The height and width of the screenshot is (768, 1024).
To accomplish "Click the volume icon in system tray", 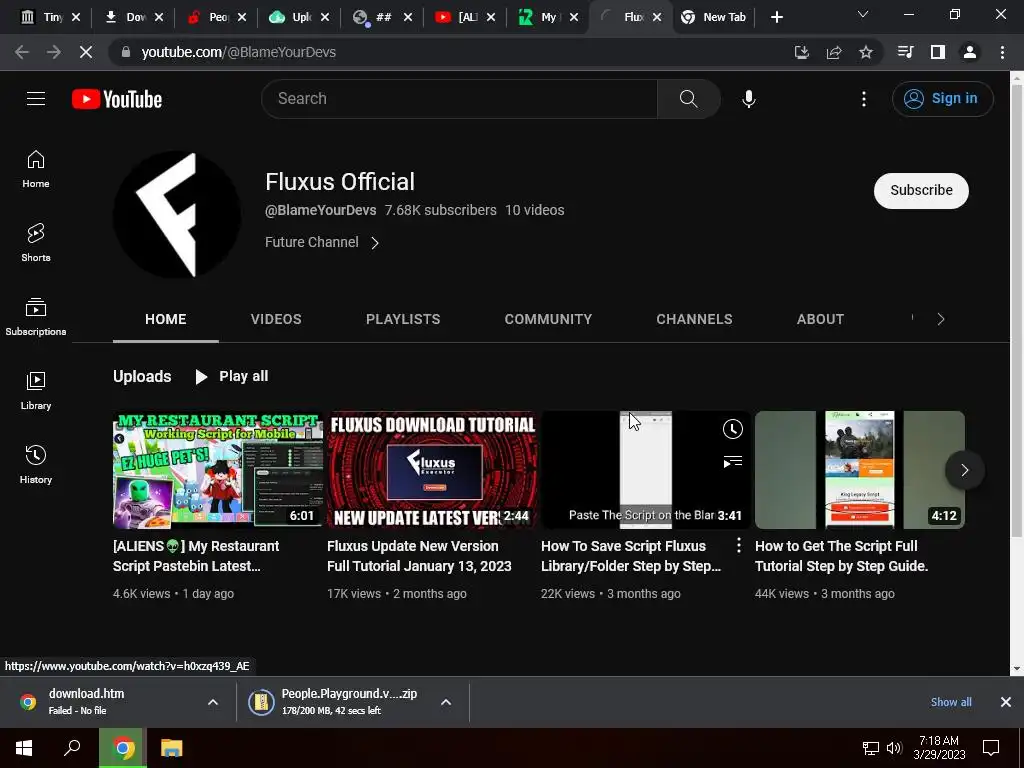I will click(x=895, y=748).
